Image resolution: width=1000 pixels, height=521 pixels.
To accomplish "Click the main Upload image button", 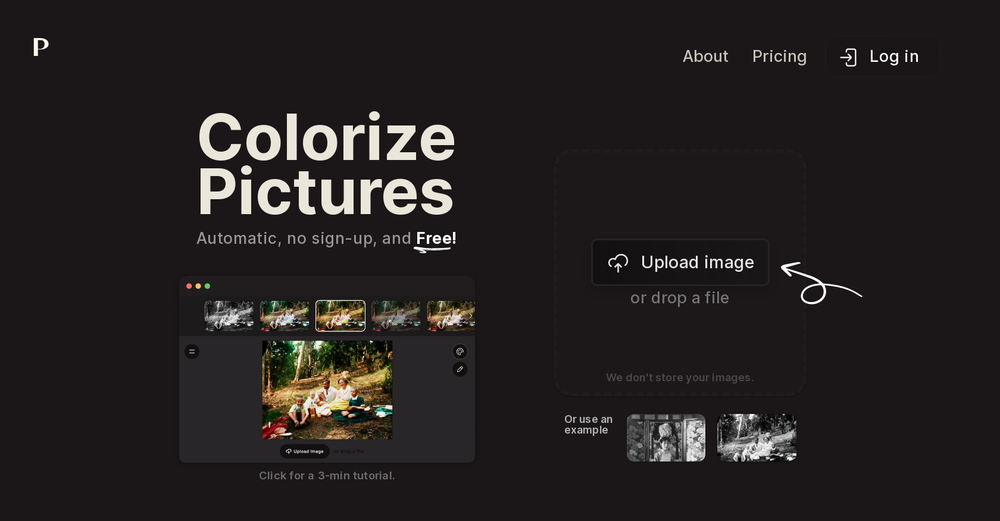I will pyautogui.click(x=680, y=263).
